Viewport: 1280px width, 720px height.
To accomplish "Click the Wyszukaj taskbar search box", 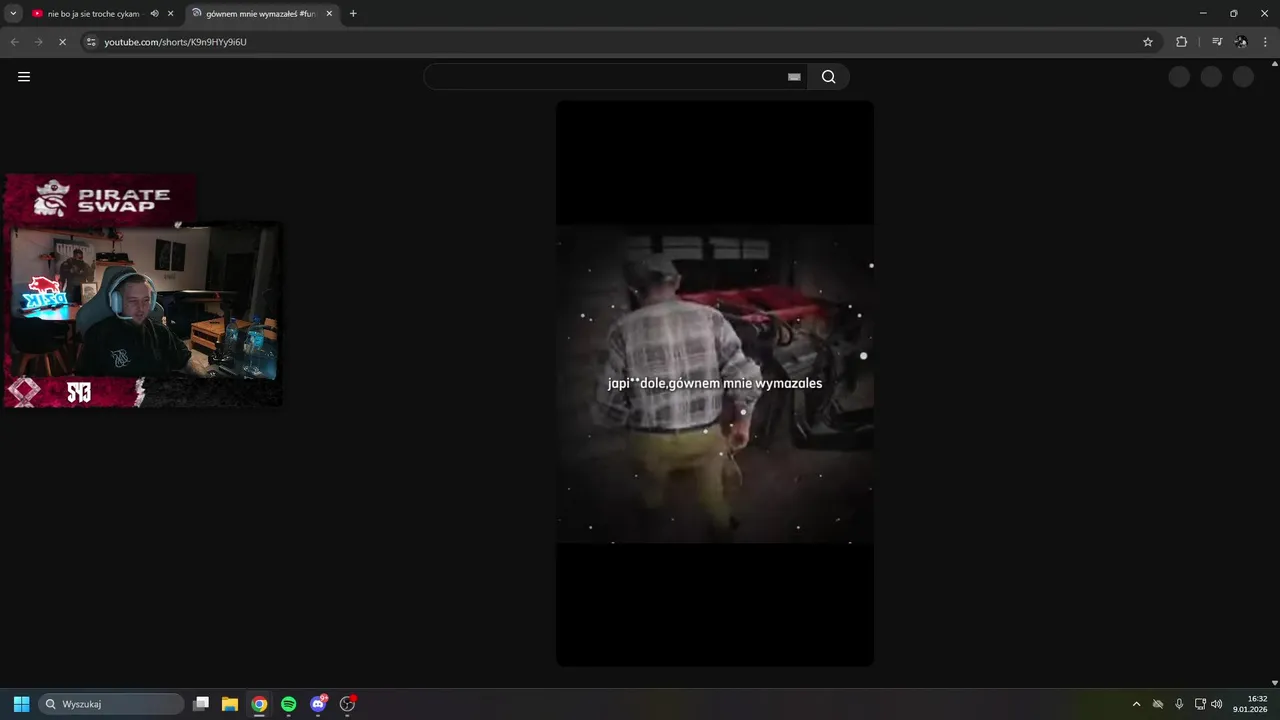I will coord(111,704).
